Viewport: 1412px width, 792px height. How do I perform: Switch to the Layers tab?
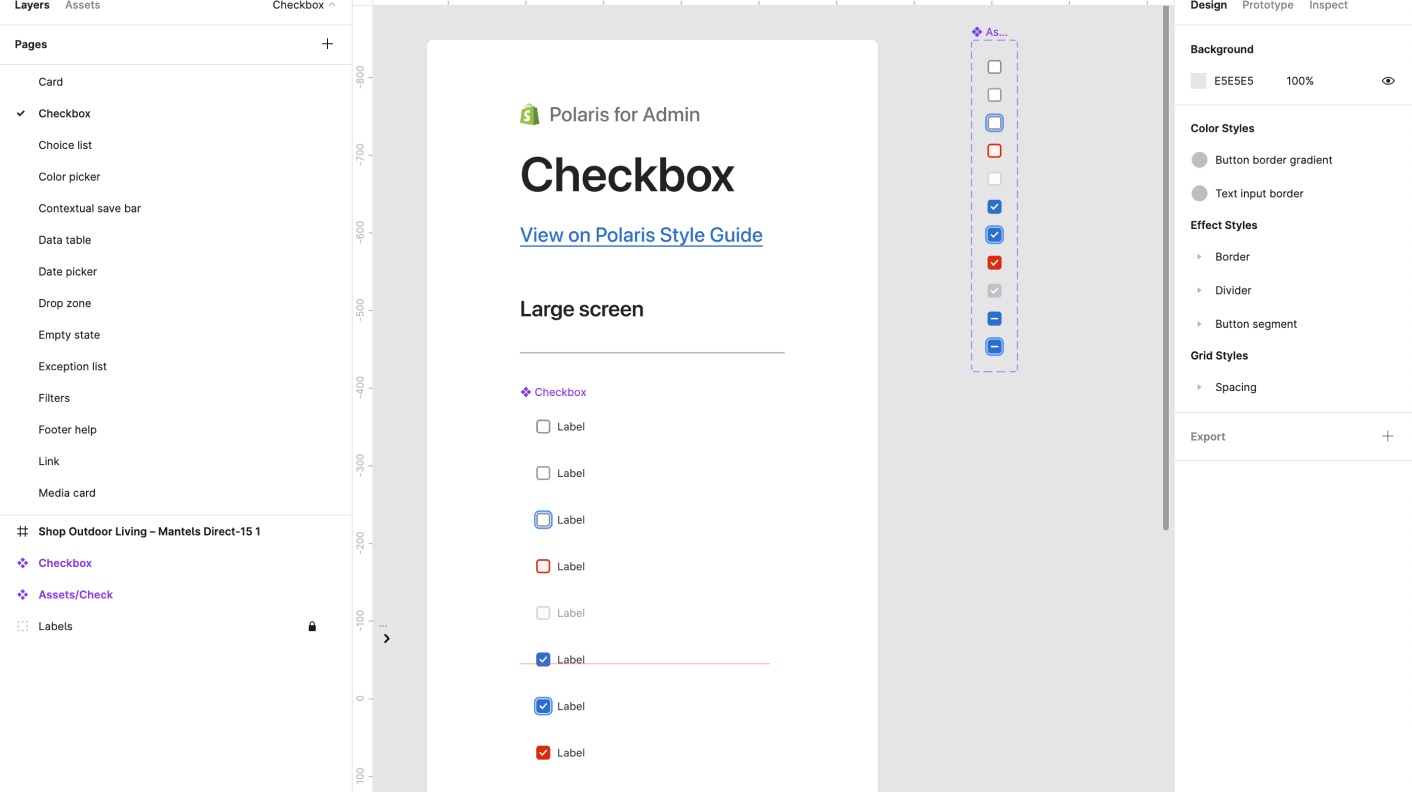point(32,6)
